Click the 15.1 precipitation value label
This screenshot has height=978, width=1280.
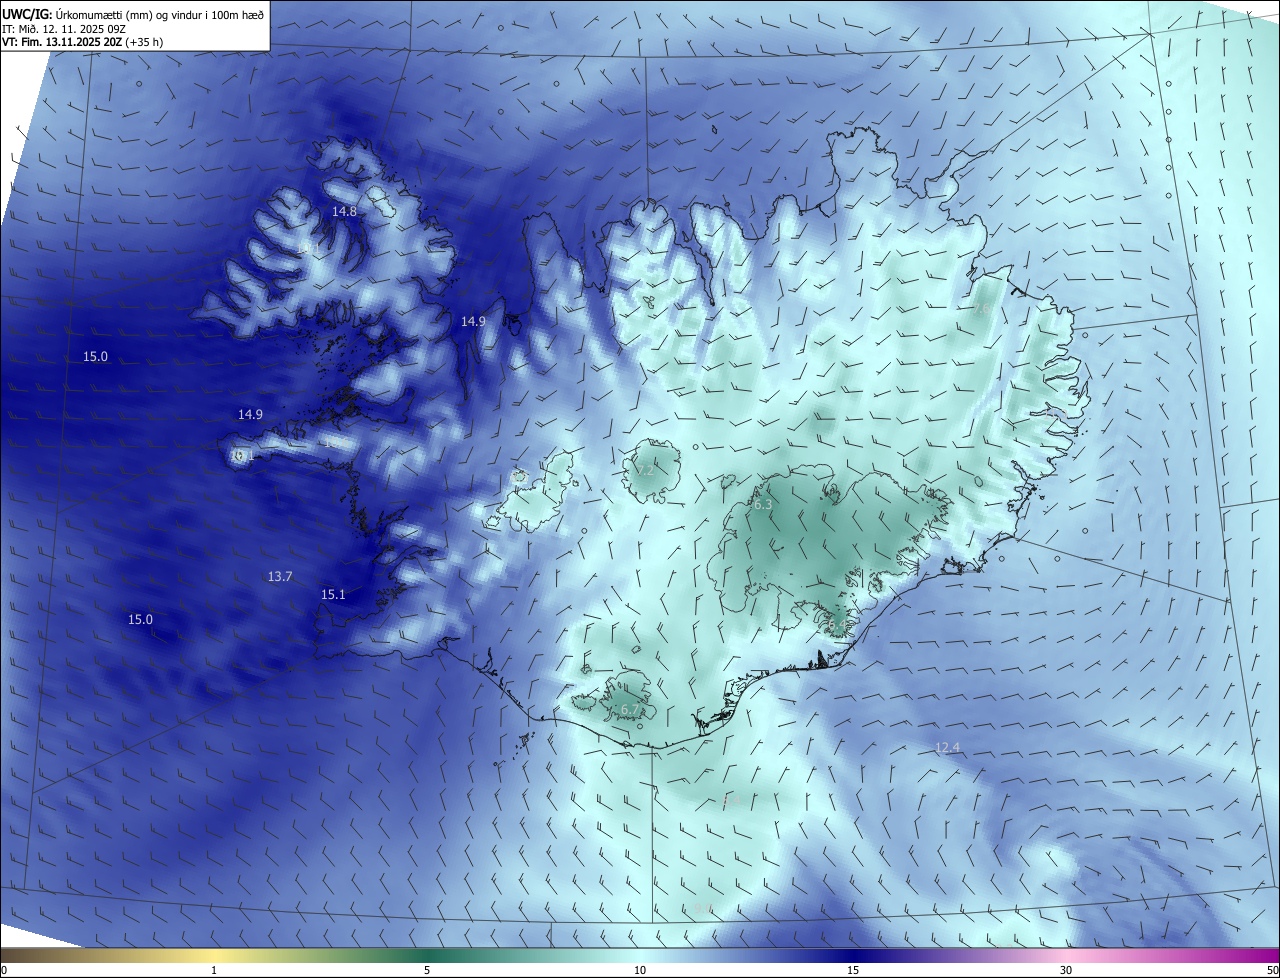coord(333,594)
